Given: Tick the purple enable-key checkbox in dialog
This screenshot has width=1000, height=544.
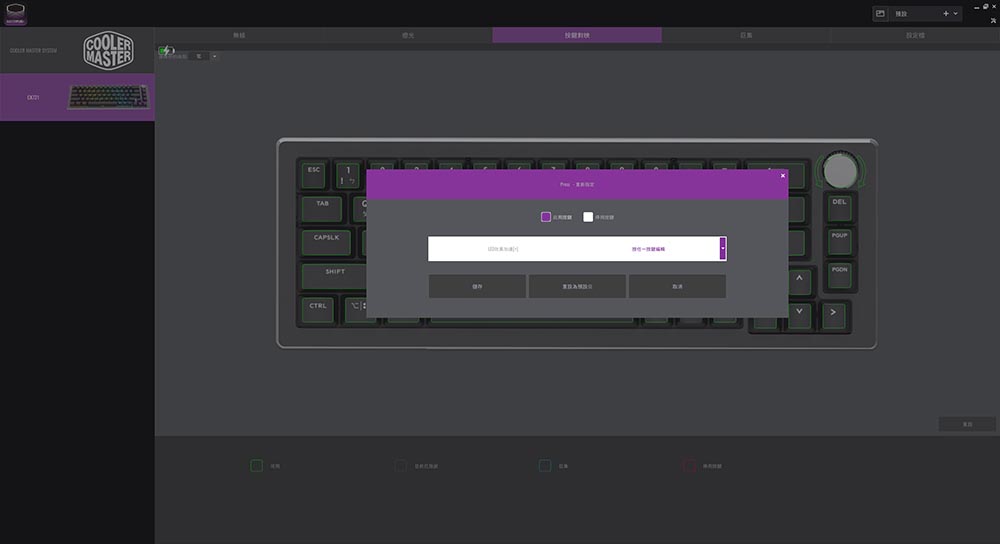Looking at the screenshot, I should (546, 217).
